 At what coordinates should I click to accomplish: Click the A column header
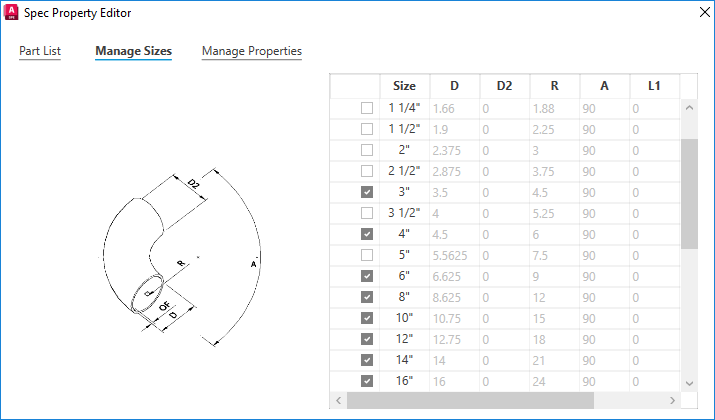tap(605, 86)
